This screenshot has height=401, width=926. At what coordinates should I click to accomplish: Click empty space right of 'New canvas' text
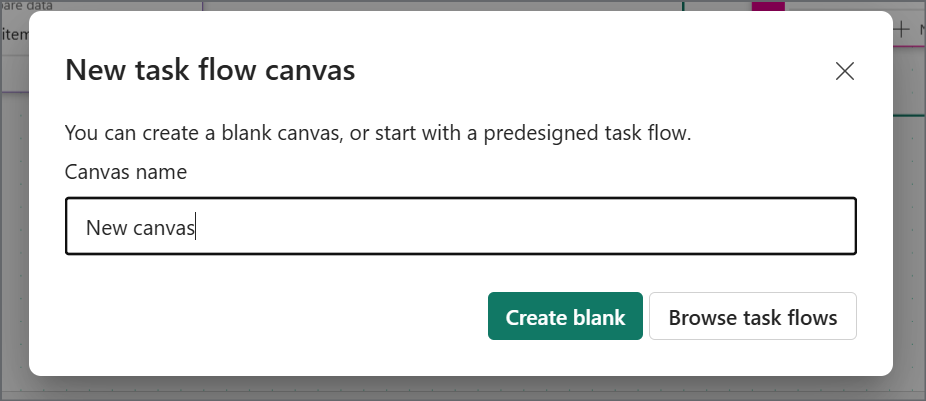point(526,227)
